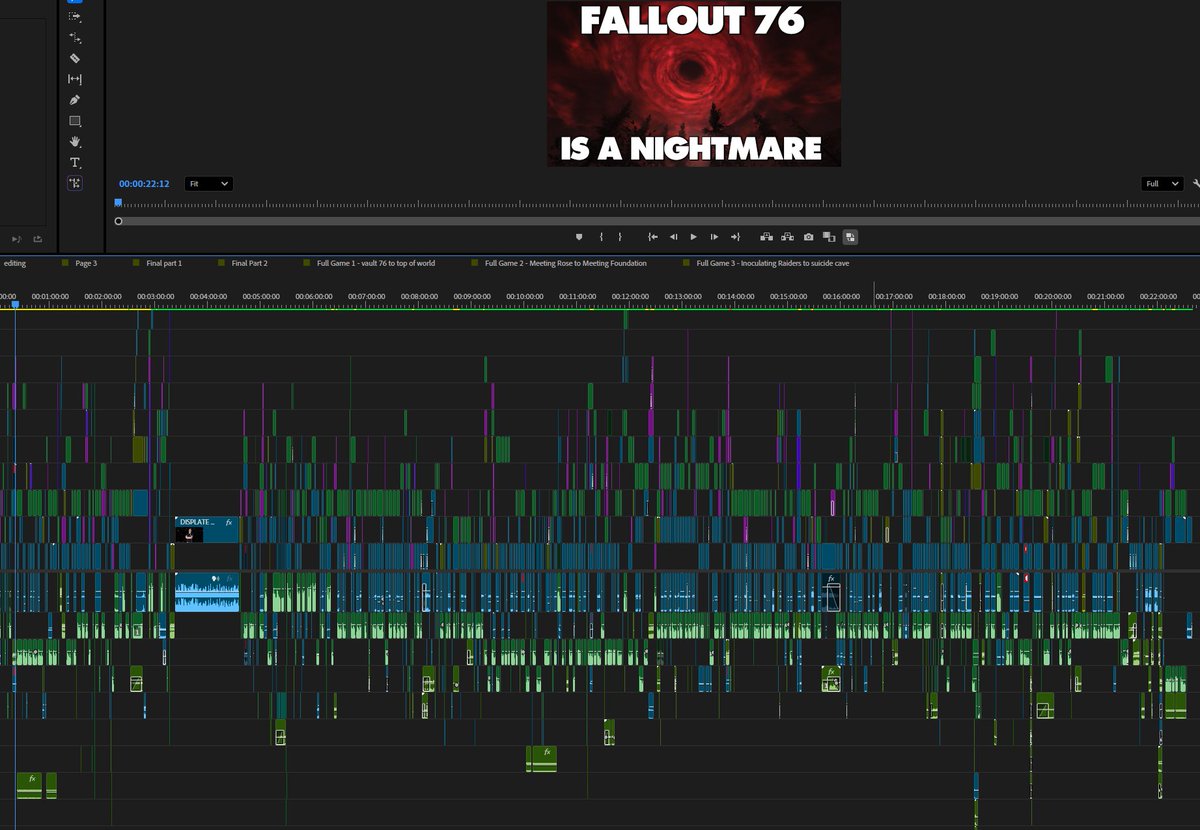Select the DISPLATE video clip

207,529
